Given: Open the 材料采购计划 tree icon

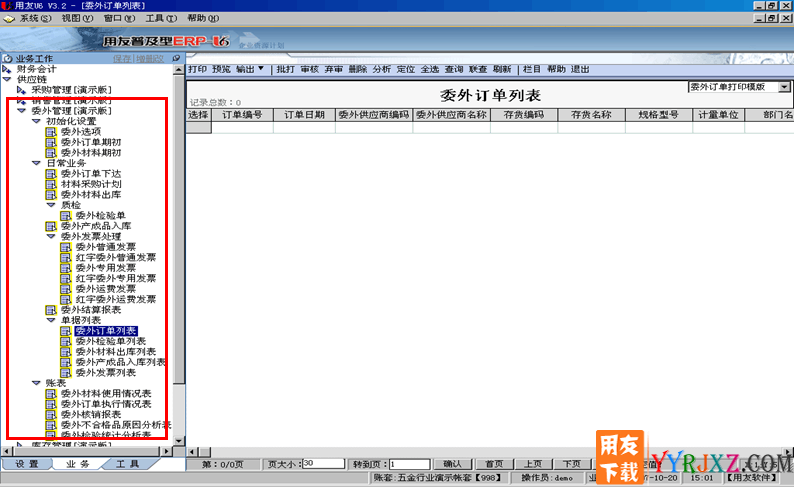Looking at the screenshot, I should (x=51, y=184).
